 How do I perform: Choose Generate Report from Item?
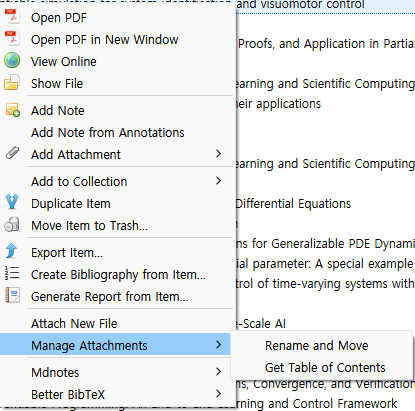(118, 297)
